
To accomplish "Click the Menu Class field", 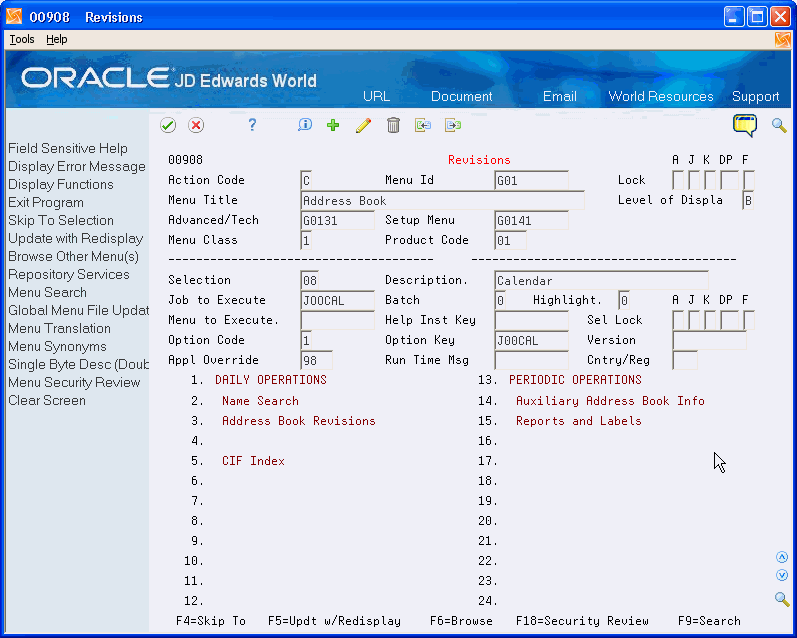I will 306,240.
